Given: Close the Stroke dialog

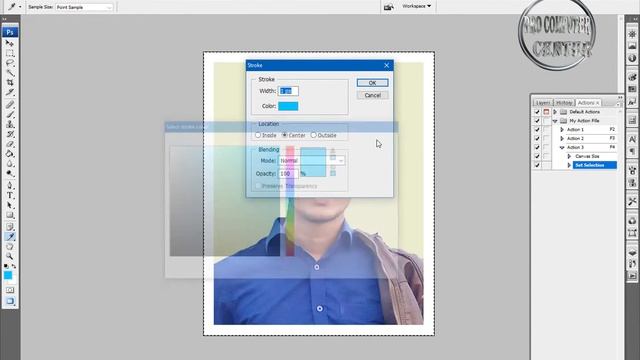Looking at the screenshot, I should tap(387, 65).
